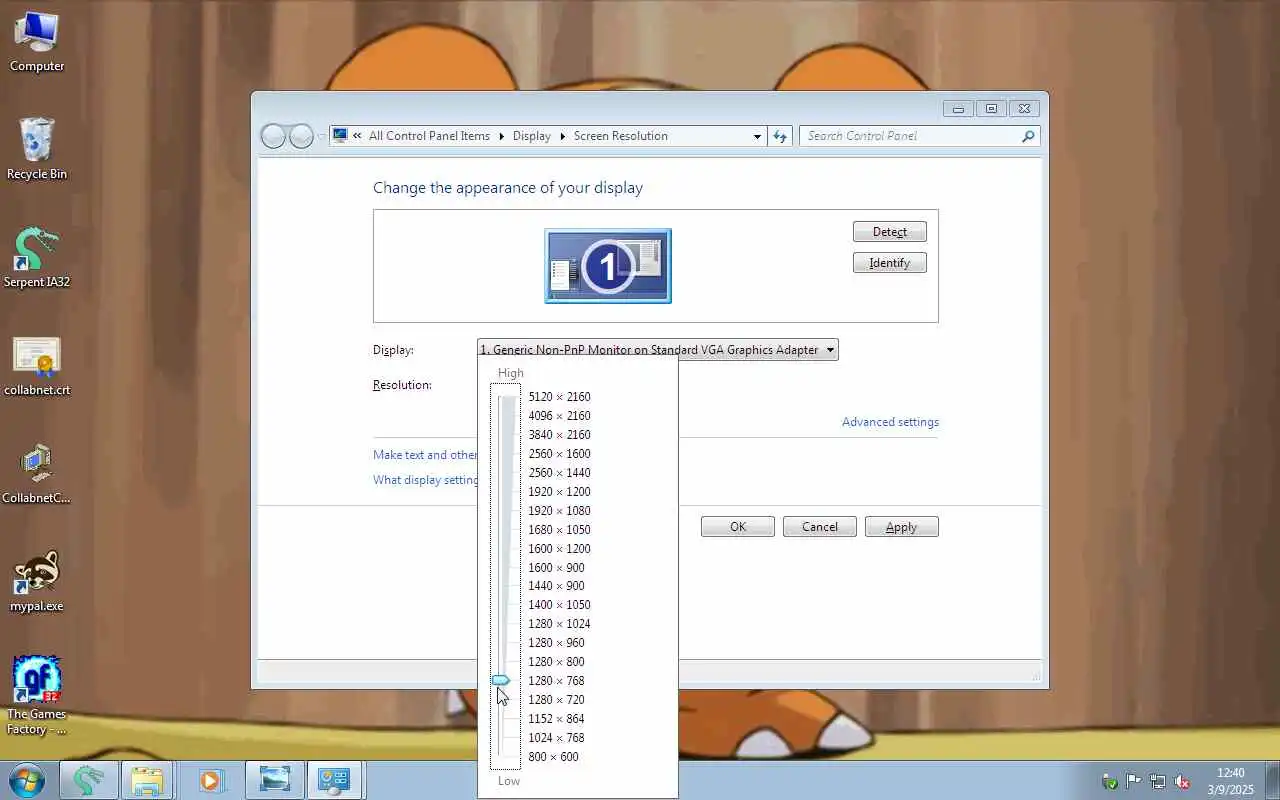Open Advanced settings link
This screenshot has height=800, width=1280.
[x=890, y=422]
